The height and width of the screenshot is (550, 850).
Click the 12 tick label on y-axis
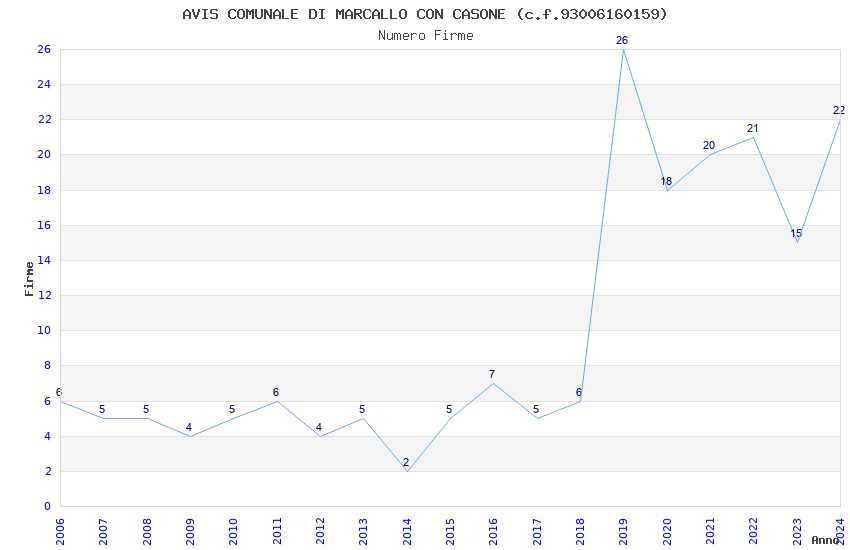pos(44,295)
